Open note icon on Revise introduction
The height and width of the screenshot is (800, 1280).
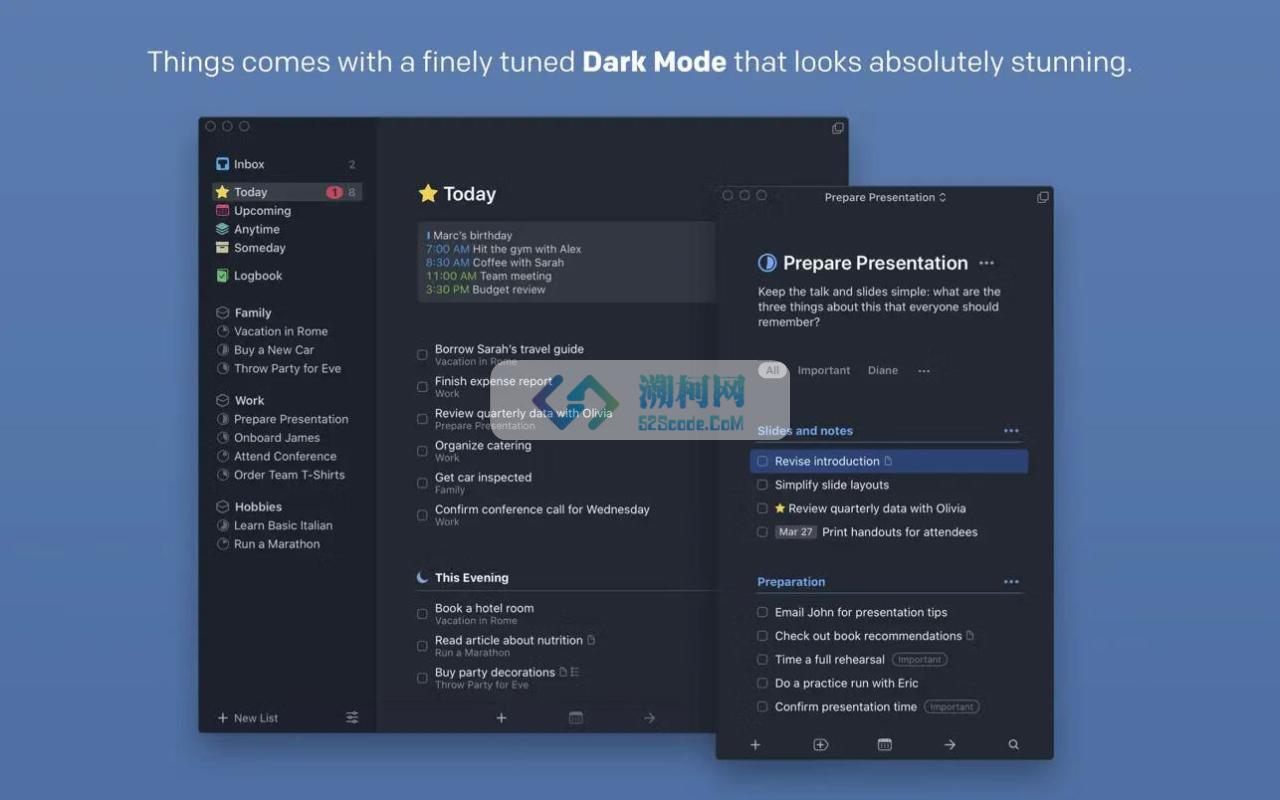888,461
